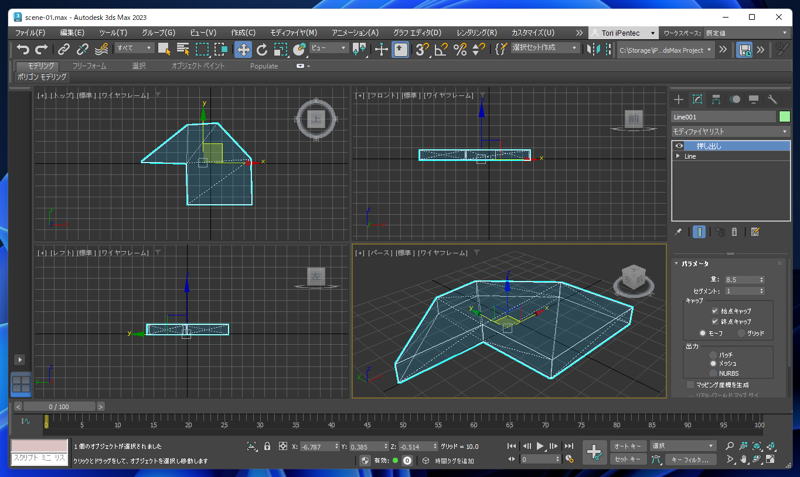Open the 選択セット作成 dropdown
The image size is (800, 477).
[x=545, y=48]
